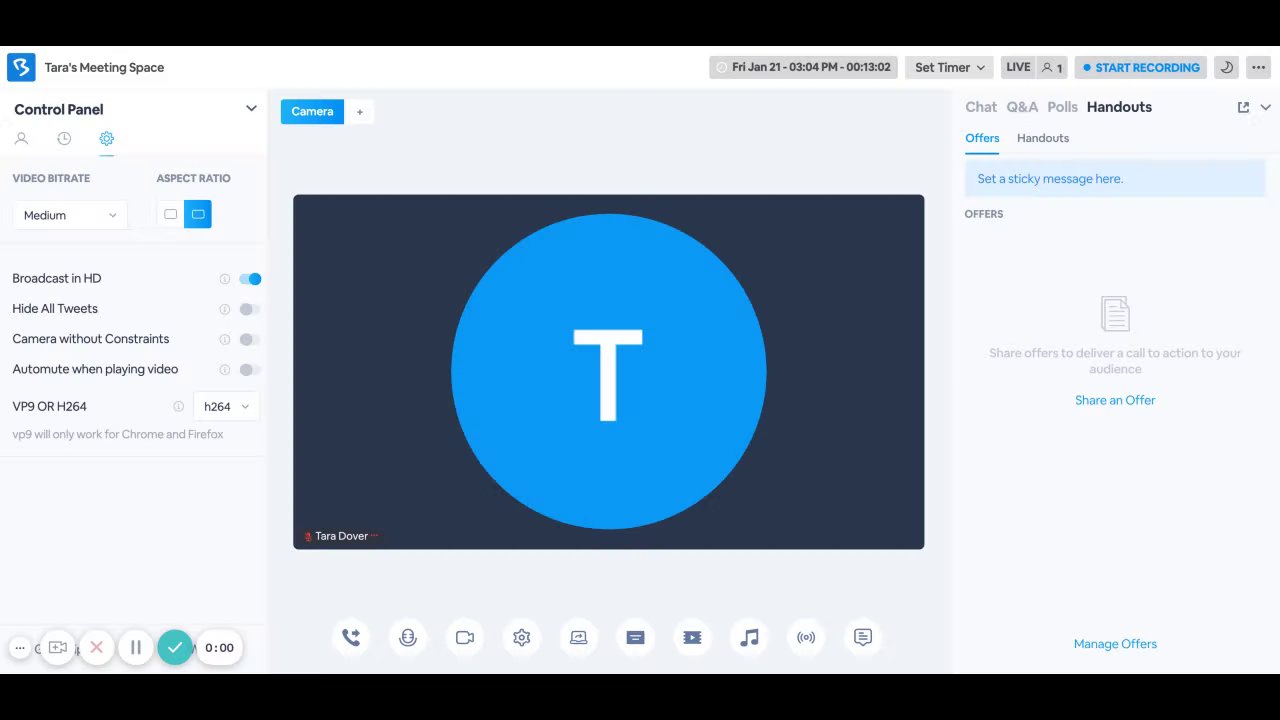
Task: Click the recorder overlay more options dots
Action: (x=20, y=648)
